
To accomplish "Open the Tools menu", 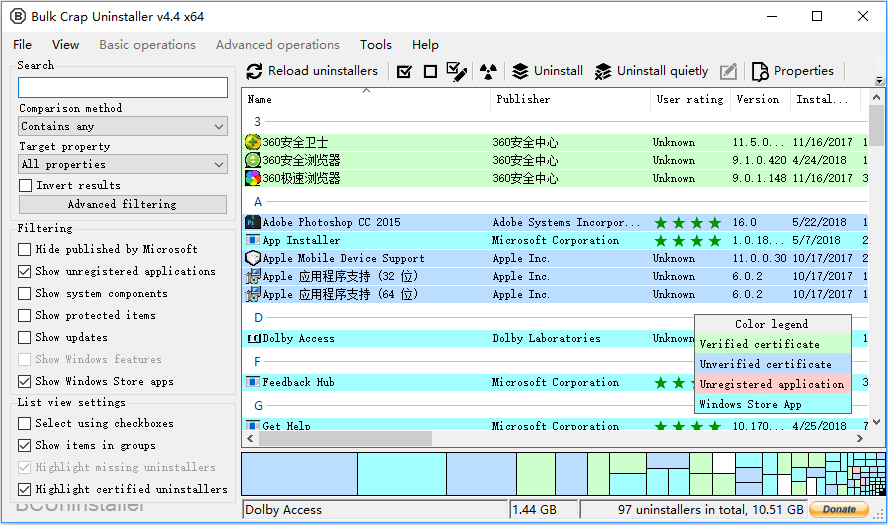I will [x=375, y=45].
